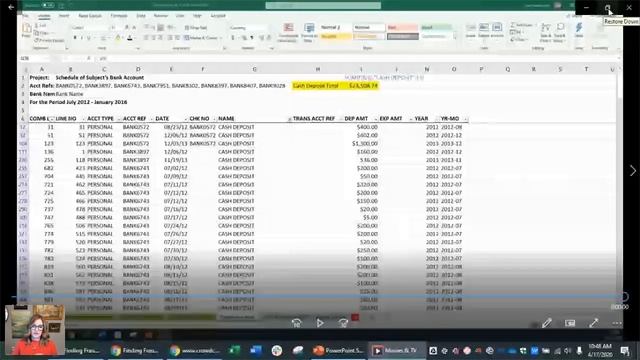The height and width of the screenshot is (360, 640).
Task: Click the Percent Style icon
Action: pos(244,38)
